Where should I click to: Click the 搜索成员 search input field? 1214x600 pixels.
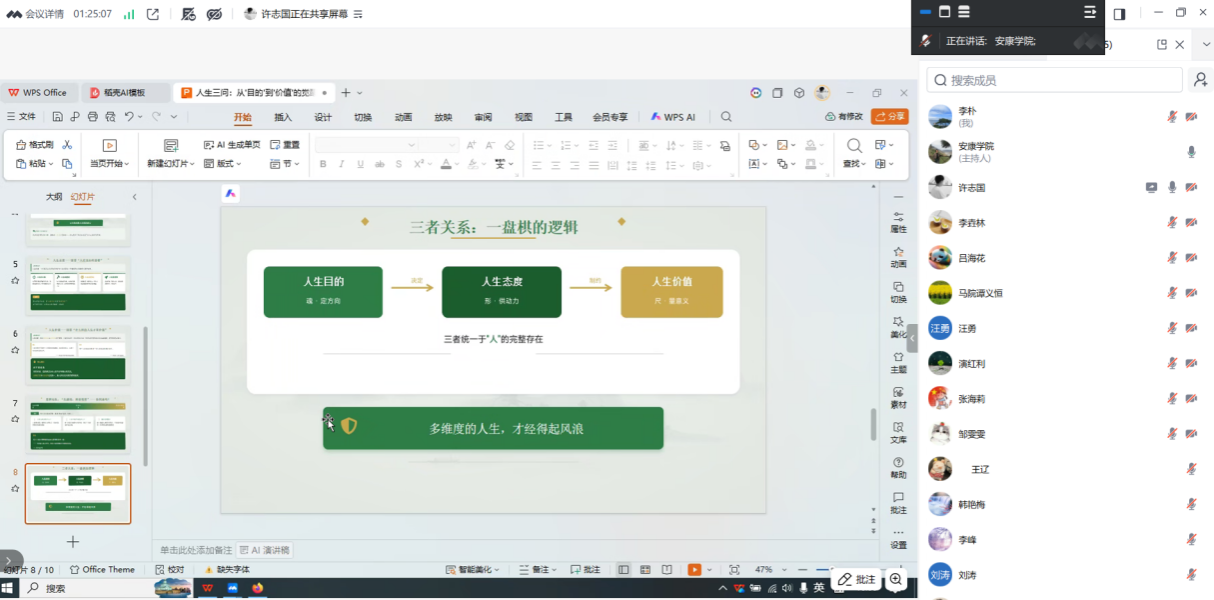[x=1054, y=80]
